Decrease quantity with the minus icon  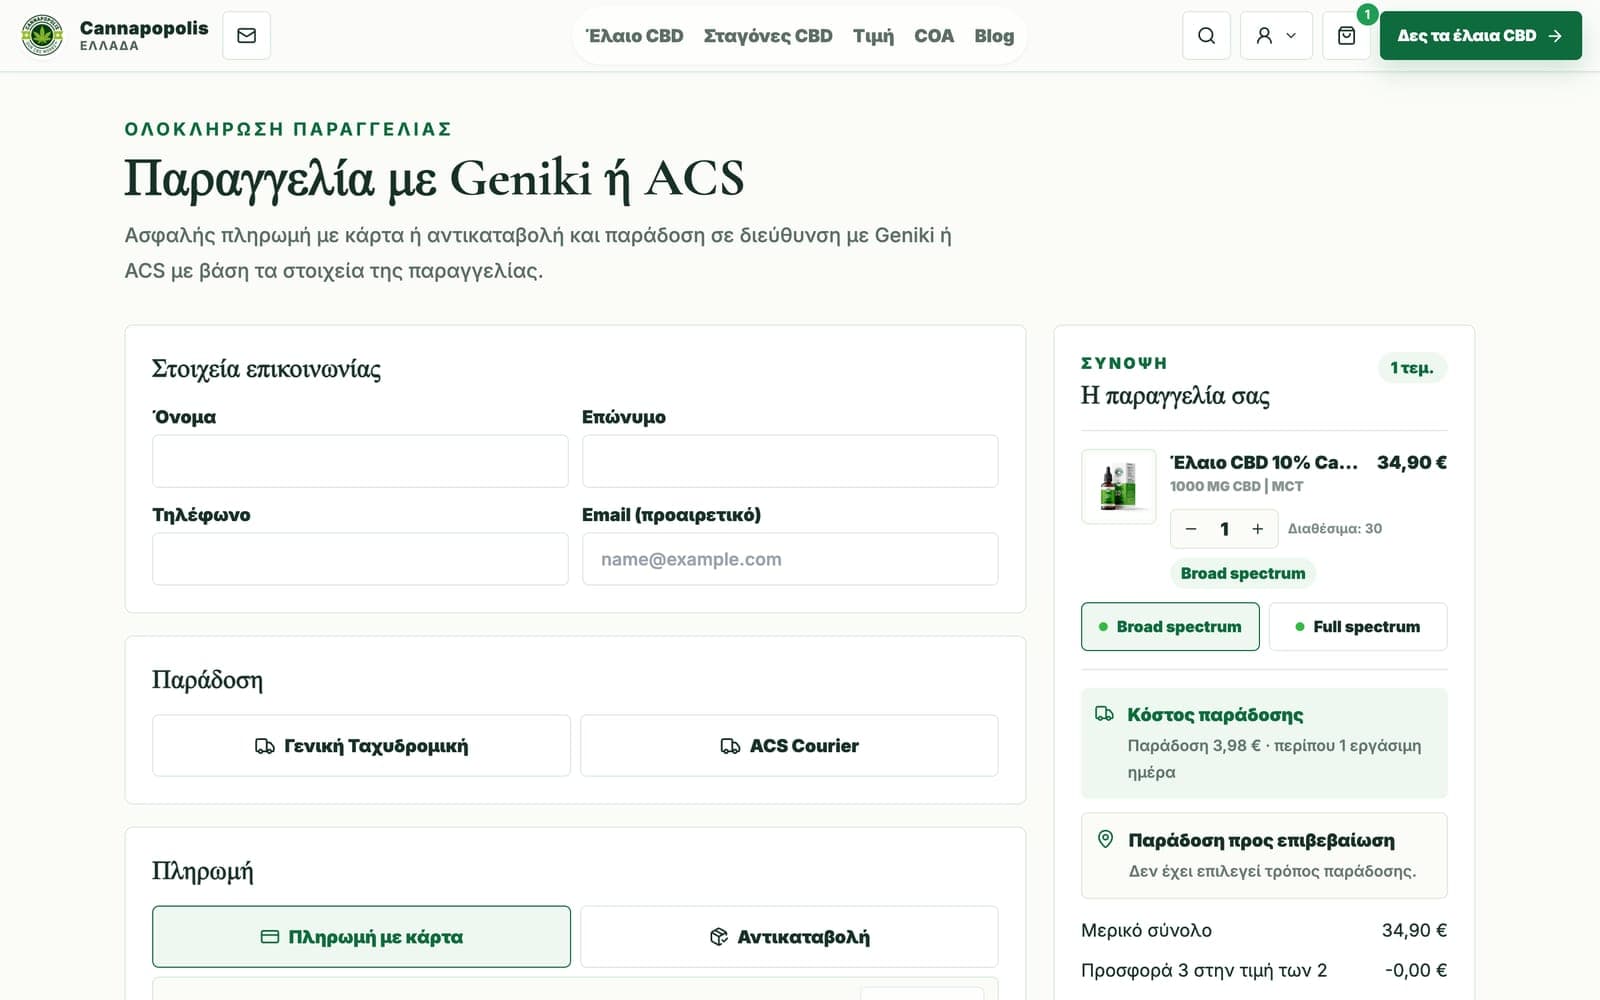1191,529
